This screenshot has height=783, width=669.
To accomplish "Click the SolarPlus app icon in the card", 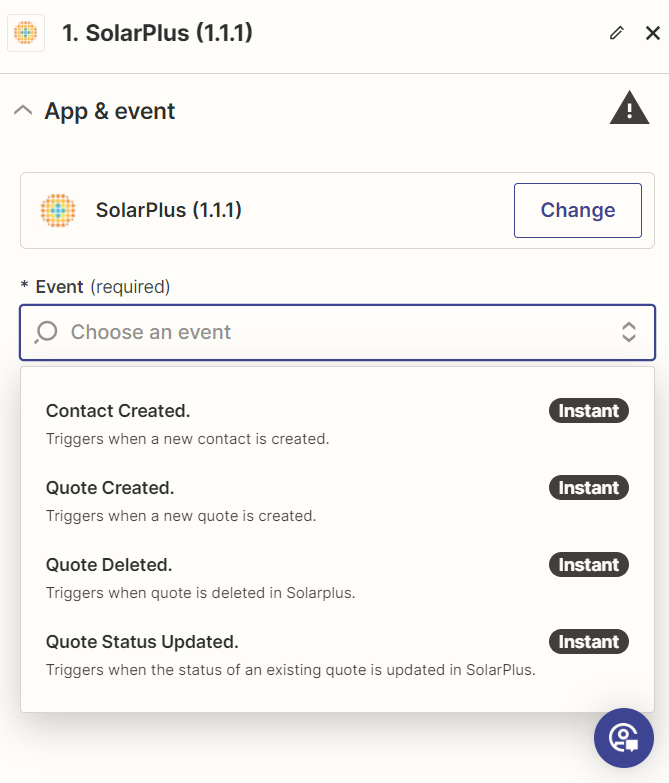I will [x=58, y=210].
